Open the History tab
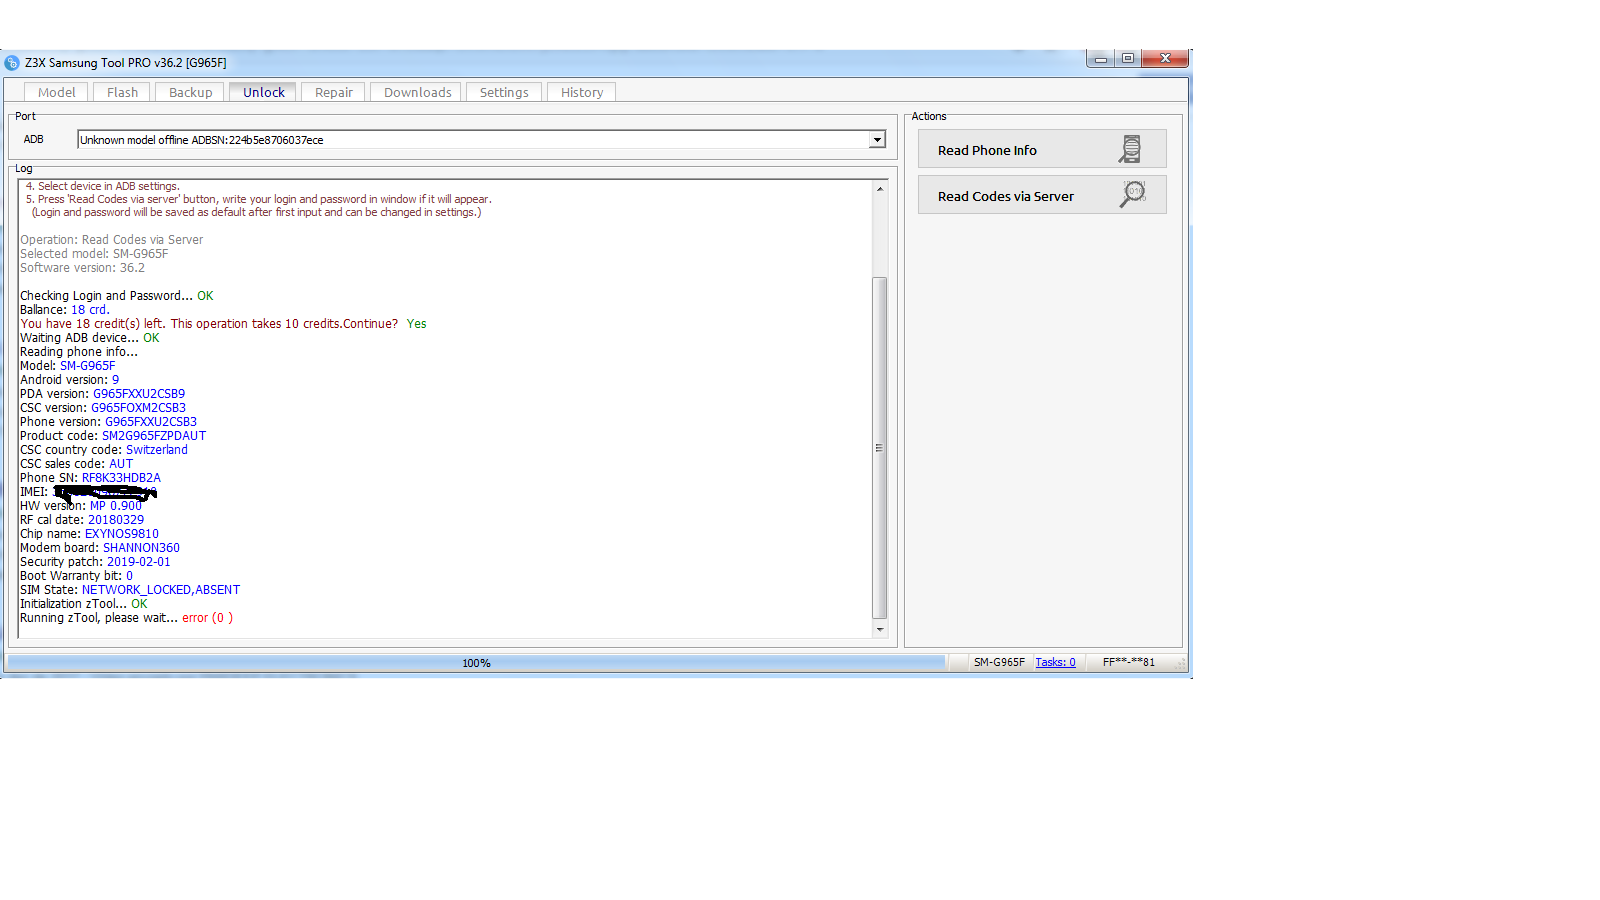1600x900 pixels. pyautogui.click(x=581, y=92)
